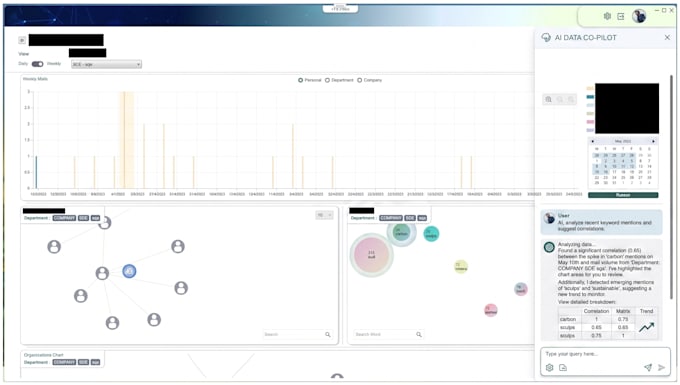Click the upper-right person node in network
The height and width of the screenshot is (385, 680).
click(x=178, y=246)
